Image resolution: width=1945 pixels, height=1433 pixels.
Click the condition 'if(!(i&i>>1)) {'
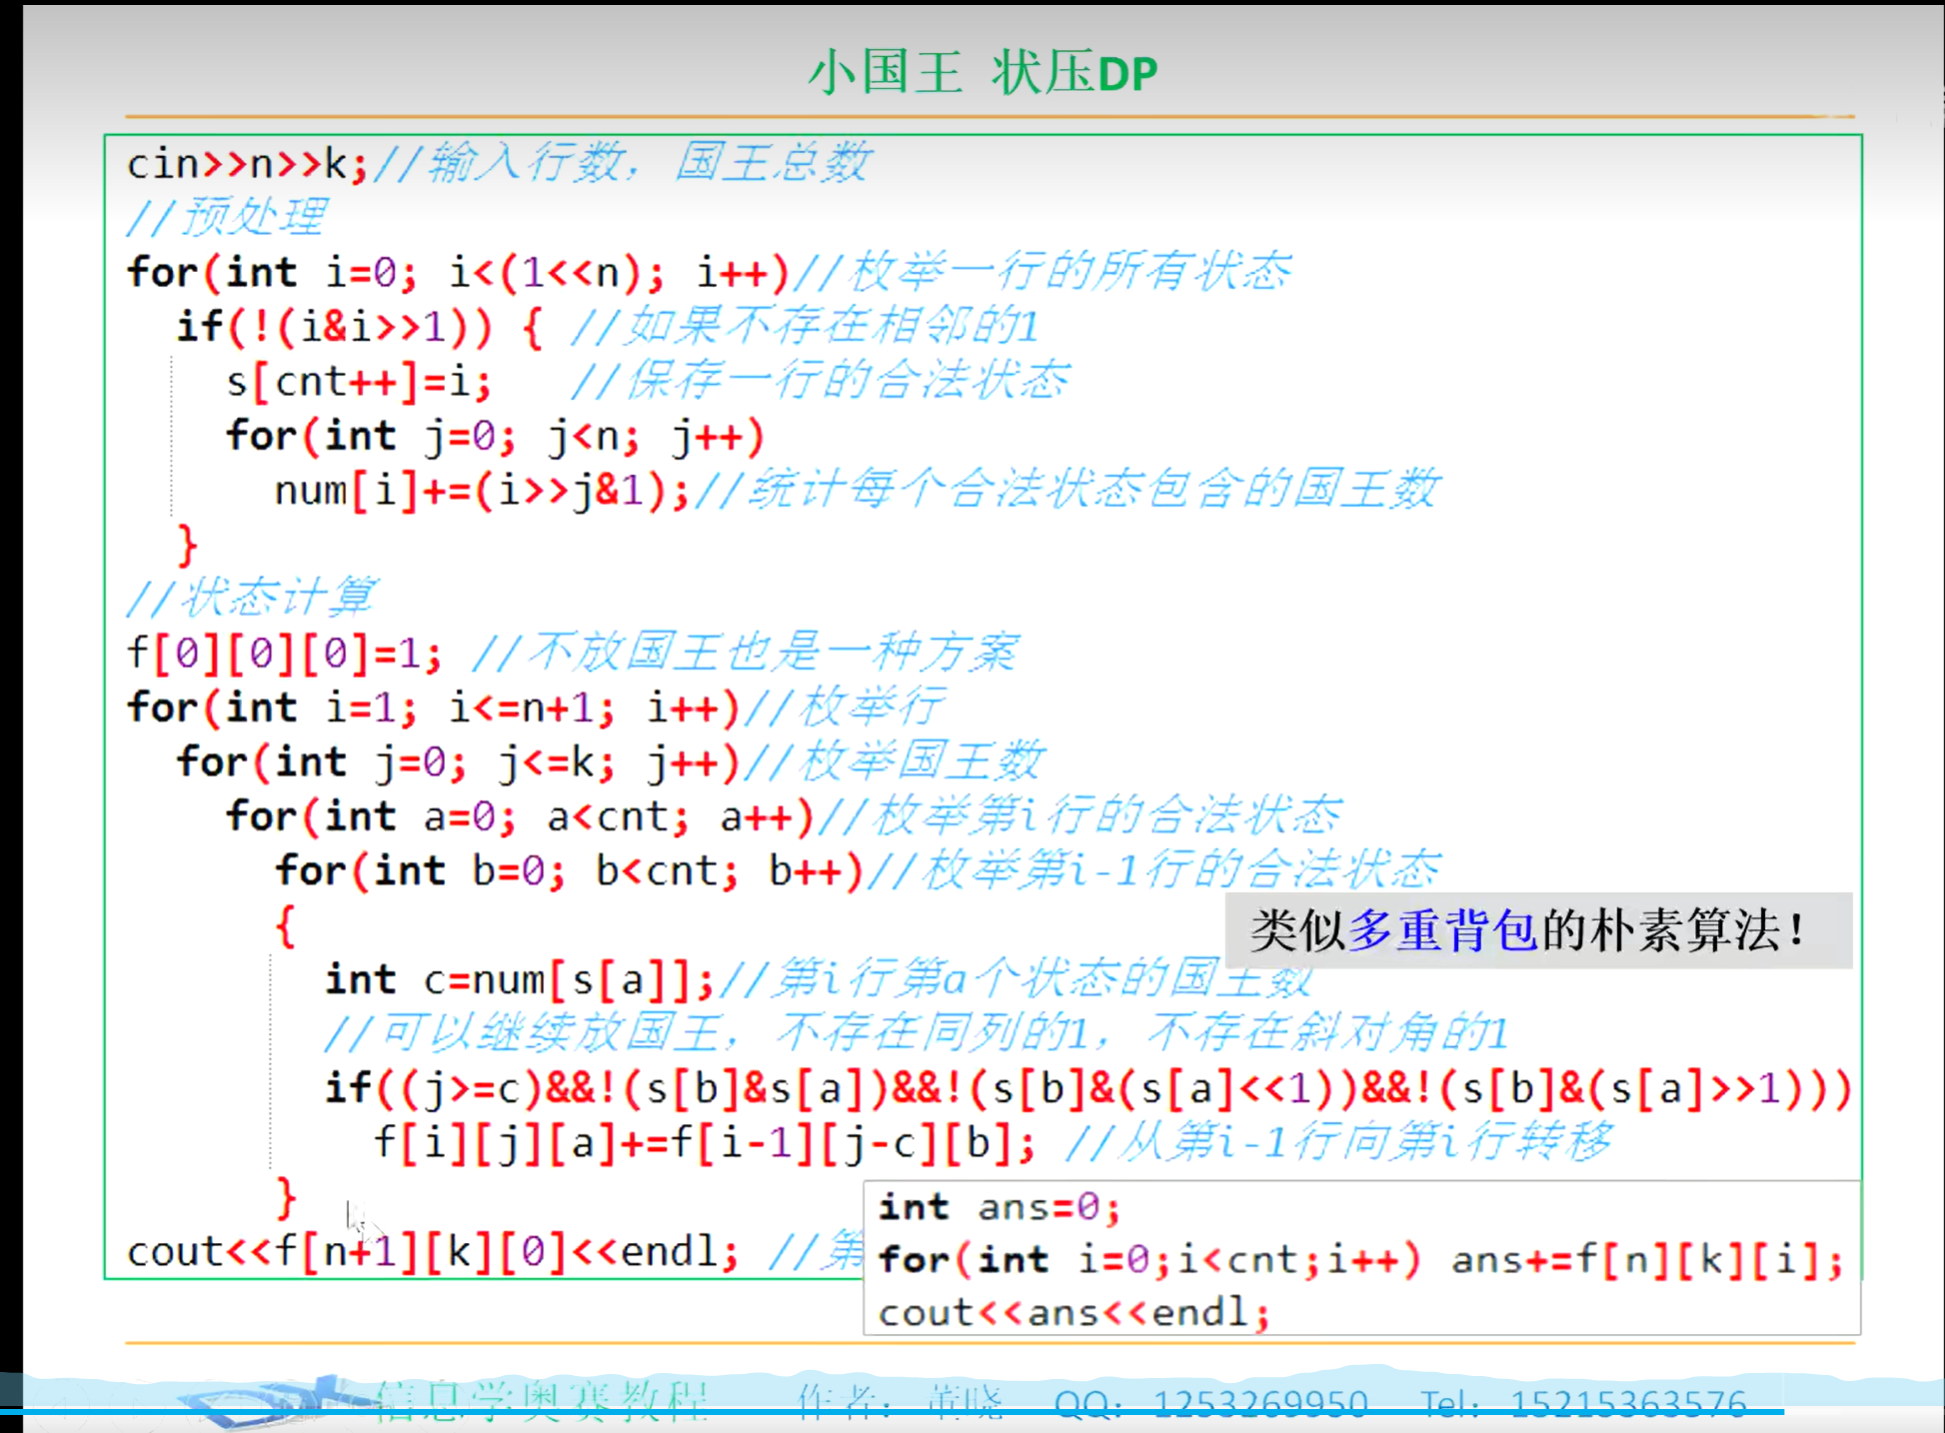[360, 326]
